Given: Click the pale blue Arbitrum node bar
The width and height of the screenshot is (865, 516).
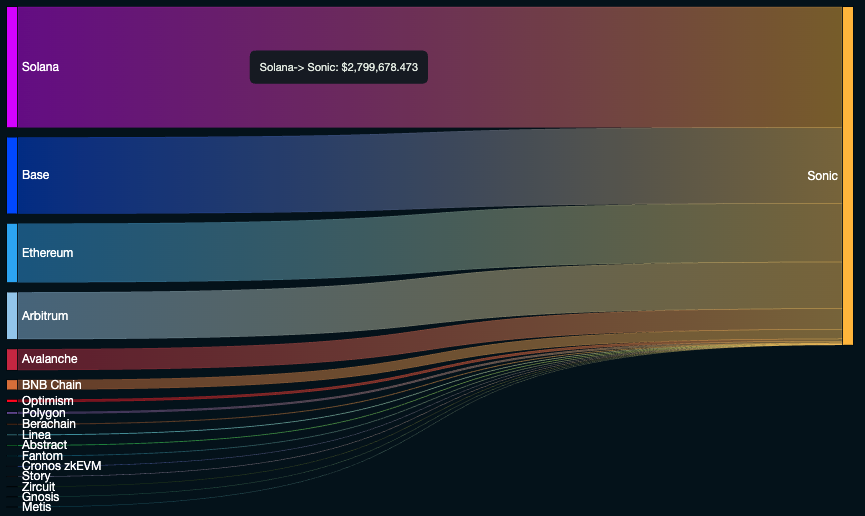Looking at the screenshot, I should click(x=12, y=316).
